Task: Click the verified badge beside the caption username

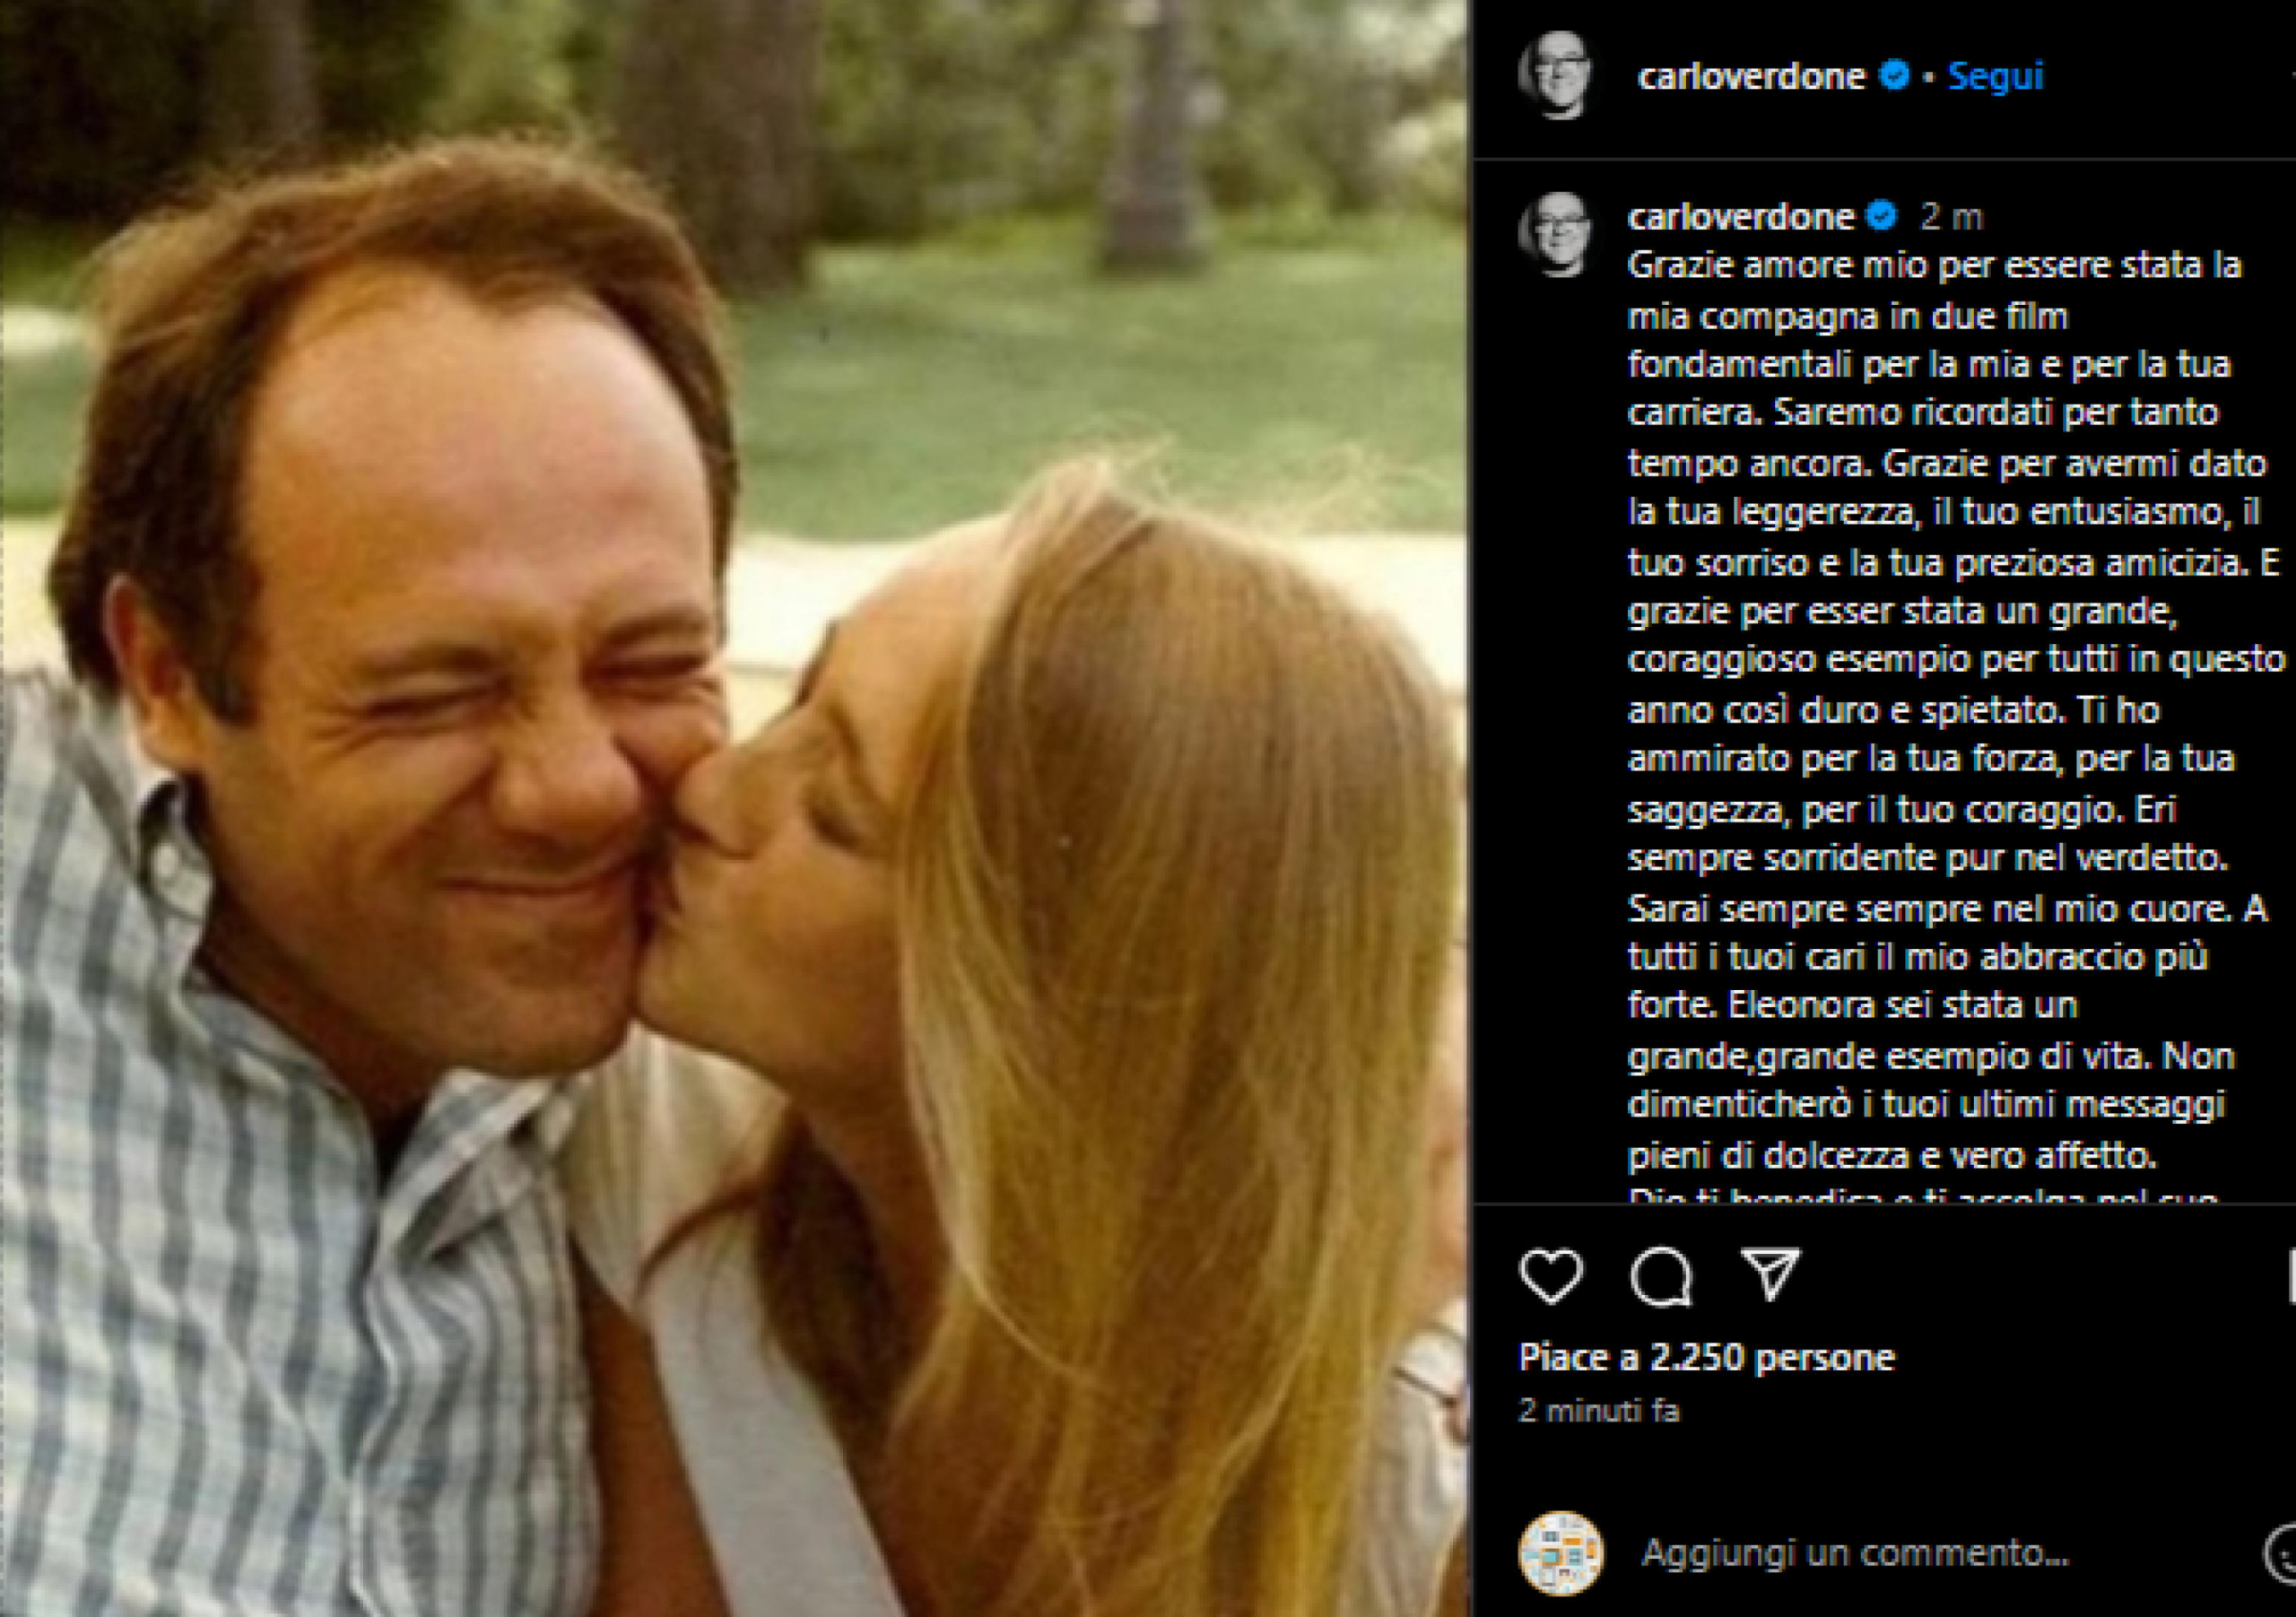Action: coord(1882,216)
